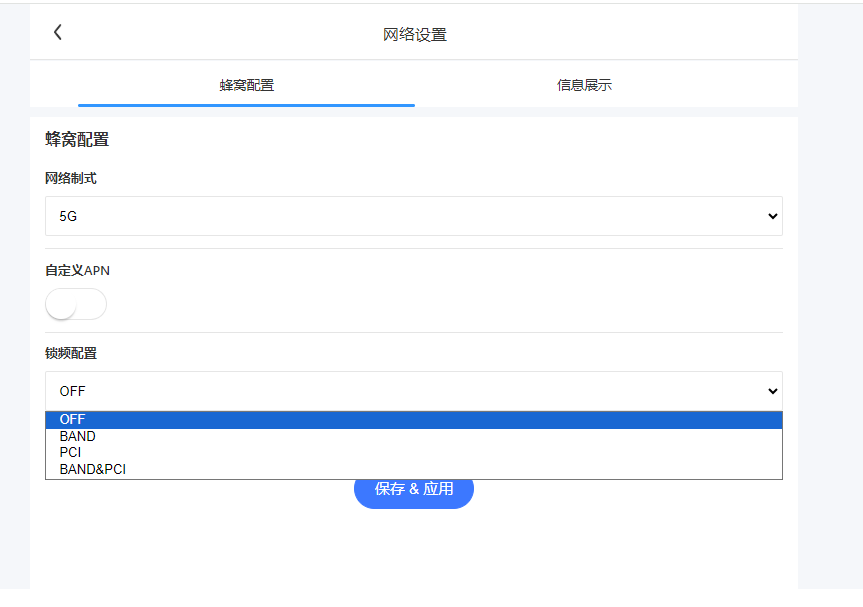Click the bold 蜂窝配置 section heading
Viewport: 863px width, 607px height.
point(77,140)
